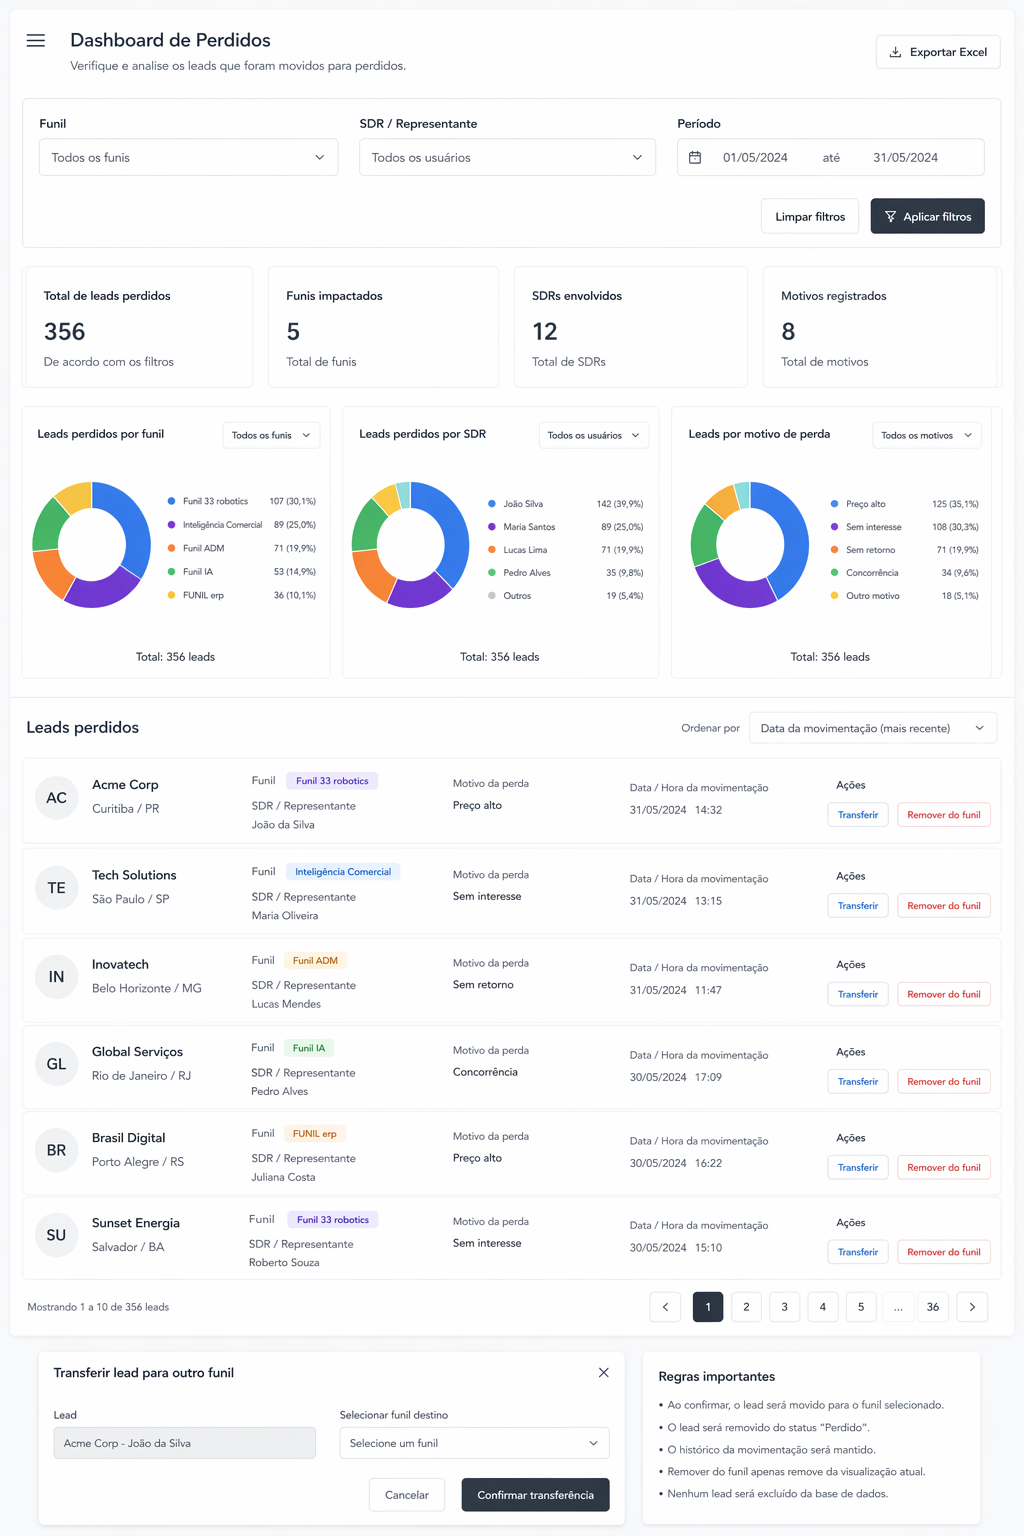Click the blue Preço alto legend dot

[x=834, y=504]
